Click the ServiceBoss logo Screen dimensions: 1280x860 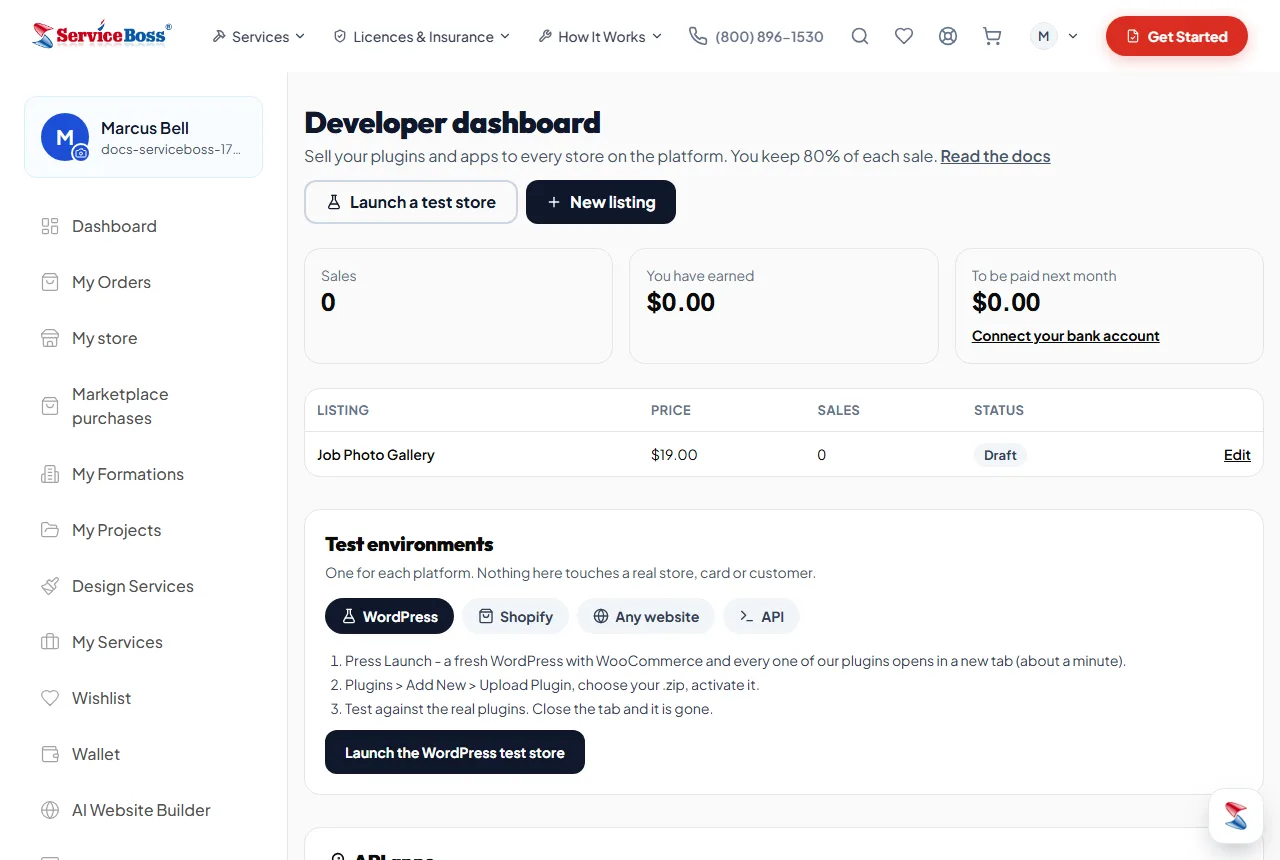pyautogui.click(x=102, y=36)
